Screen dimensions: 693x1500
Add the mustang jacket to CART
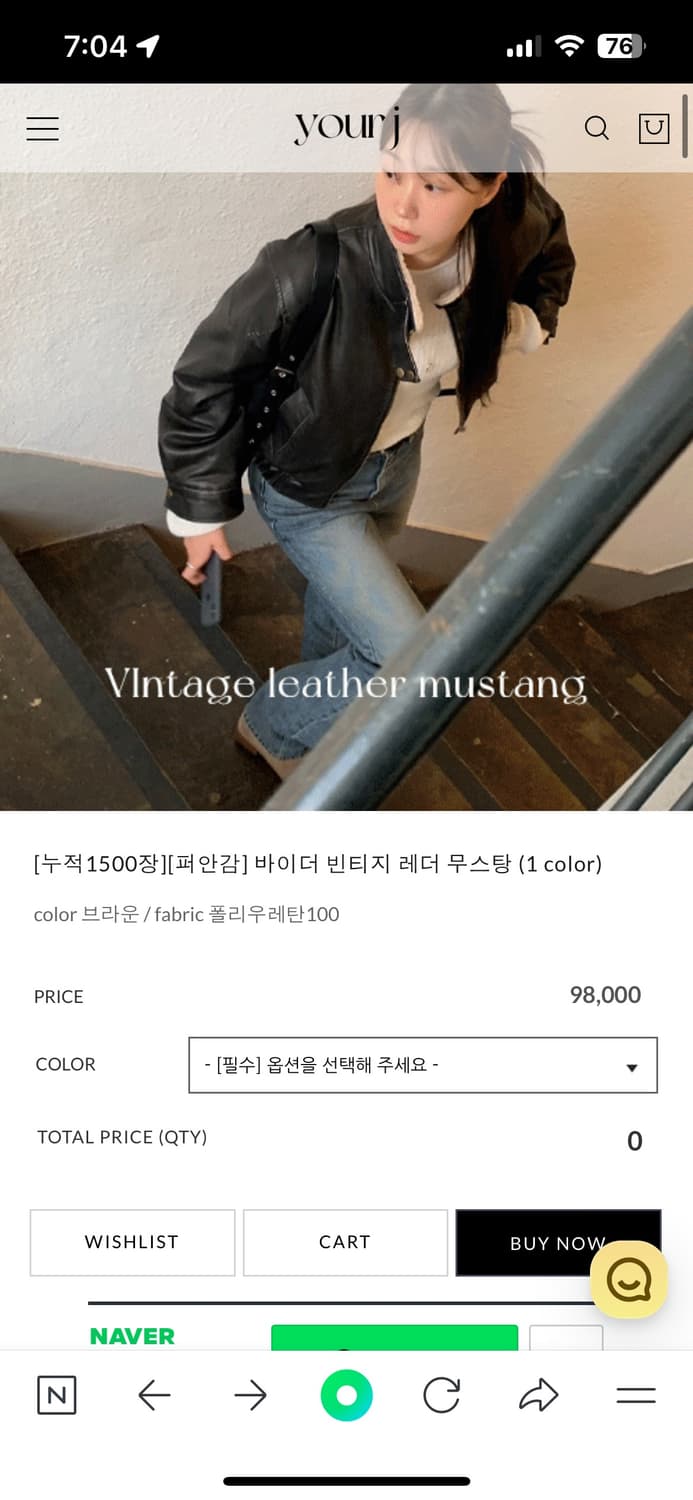click(345, 1242)
